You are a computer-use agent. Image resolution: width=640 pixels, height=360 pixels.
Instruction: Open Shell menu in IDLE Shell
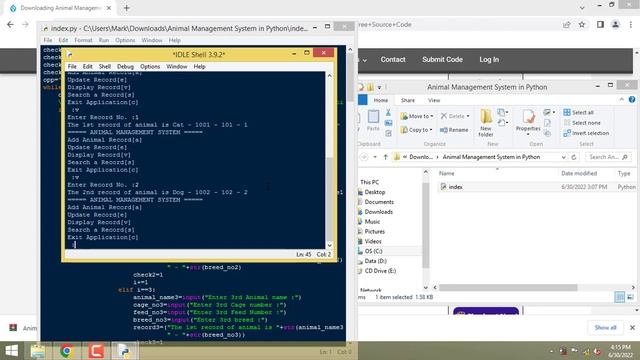click(x=104, y=67)
